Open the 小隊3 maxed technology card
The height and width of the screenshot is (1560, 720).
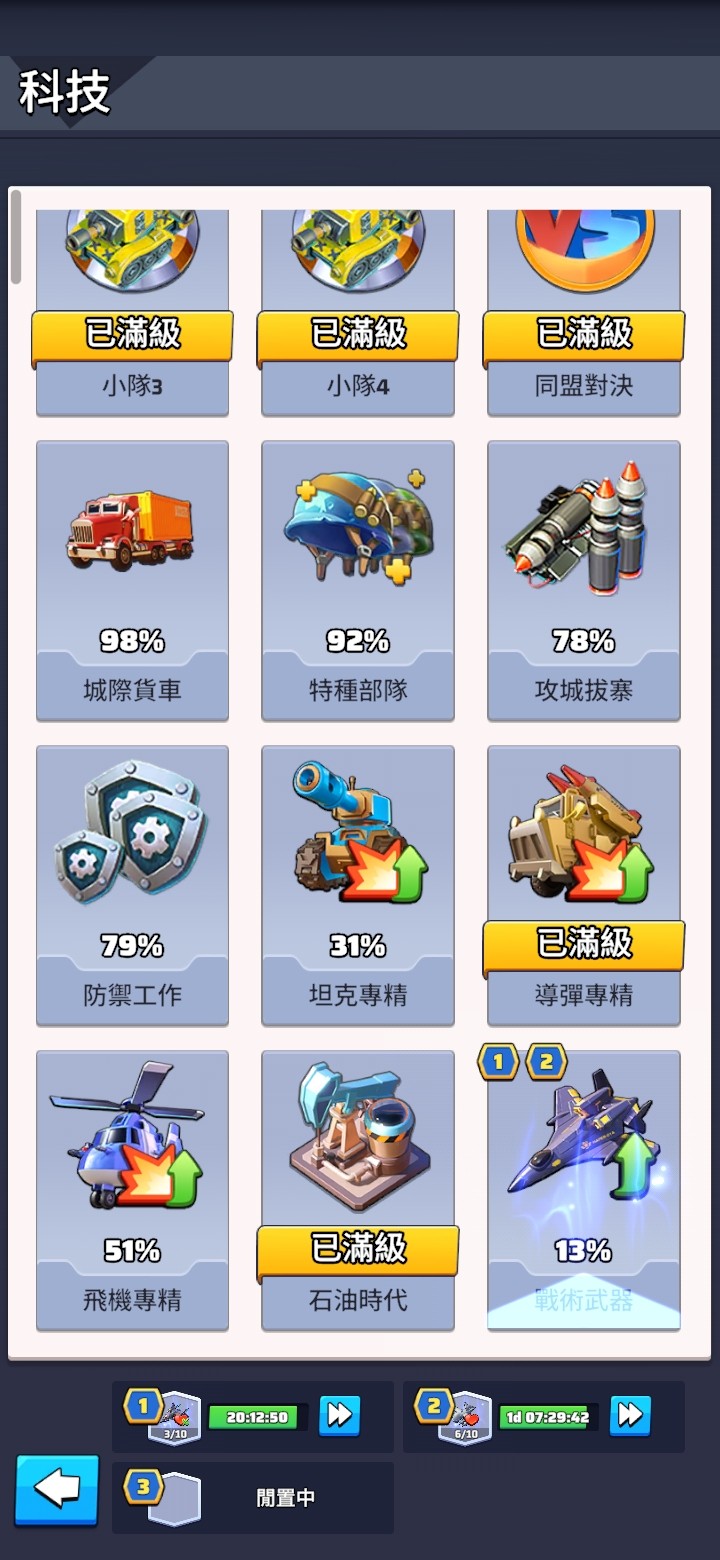[x=132, y=312]
